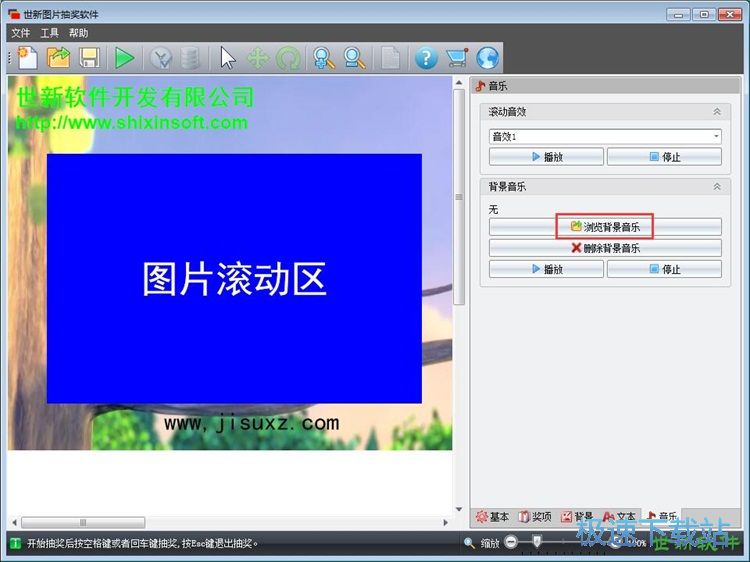Screen dimensions: 750x562
Task: Click 删除背景音乐 to remove music
Action: (605, 248)
